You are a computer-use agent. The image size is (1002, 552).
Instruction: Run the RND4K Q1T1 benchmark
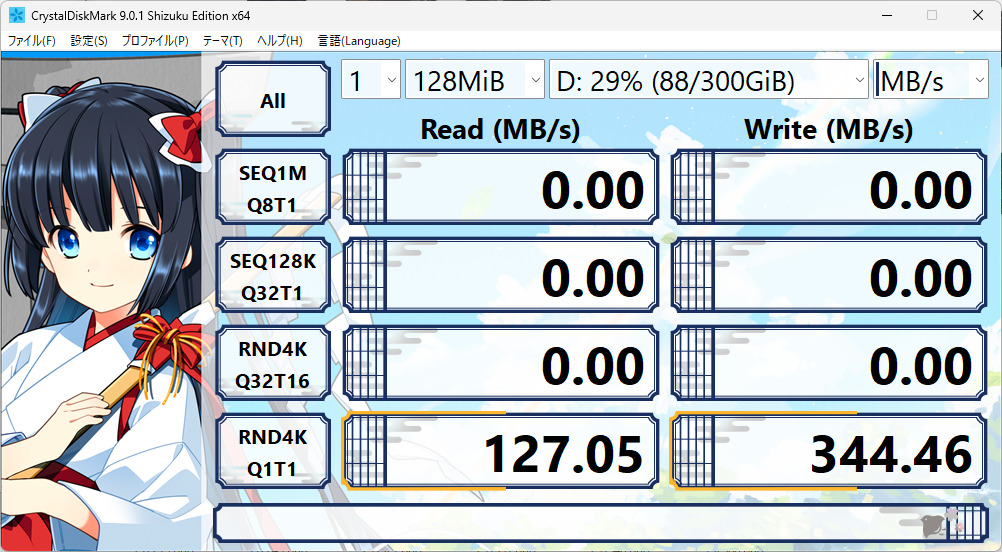[x=272, y=453]
